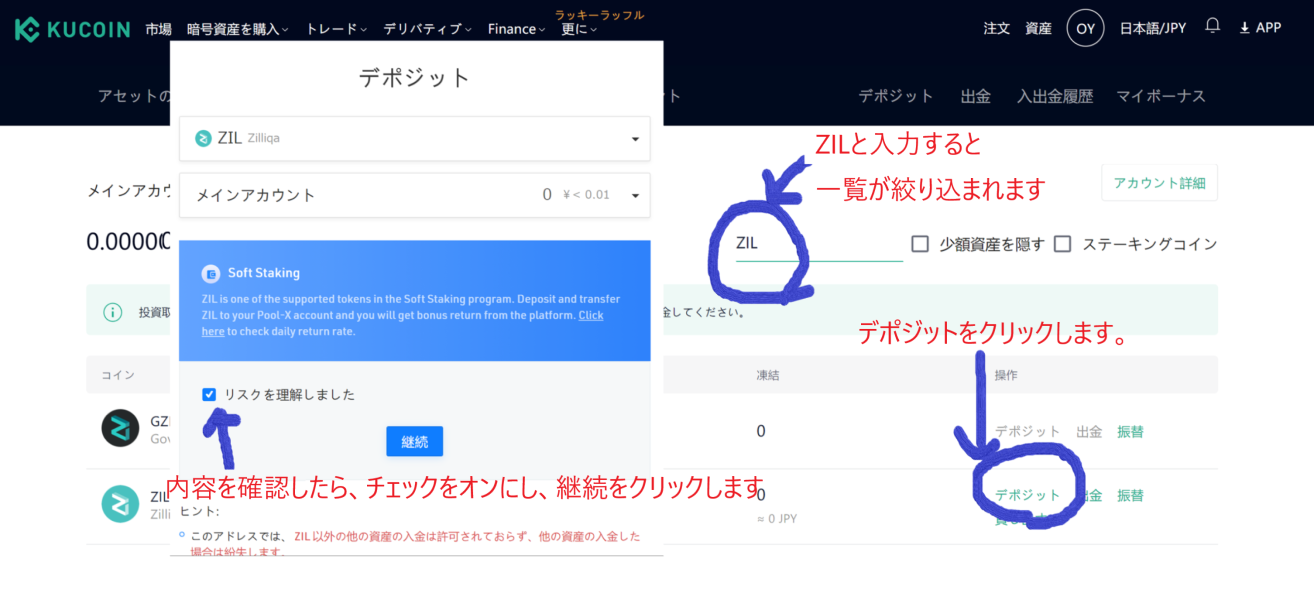Switch to the 出金 tab in sub-navigation

tap(976, 96)
